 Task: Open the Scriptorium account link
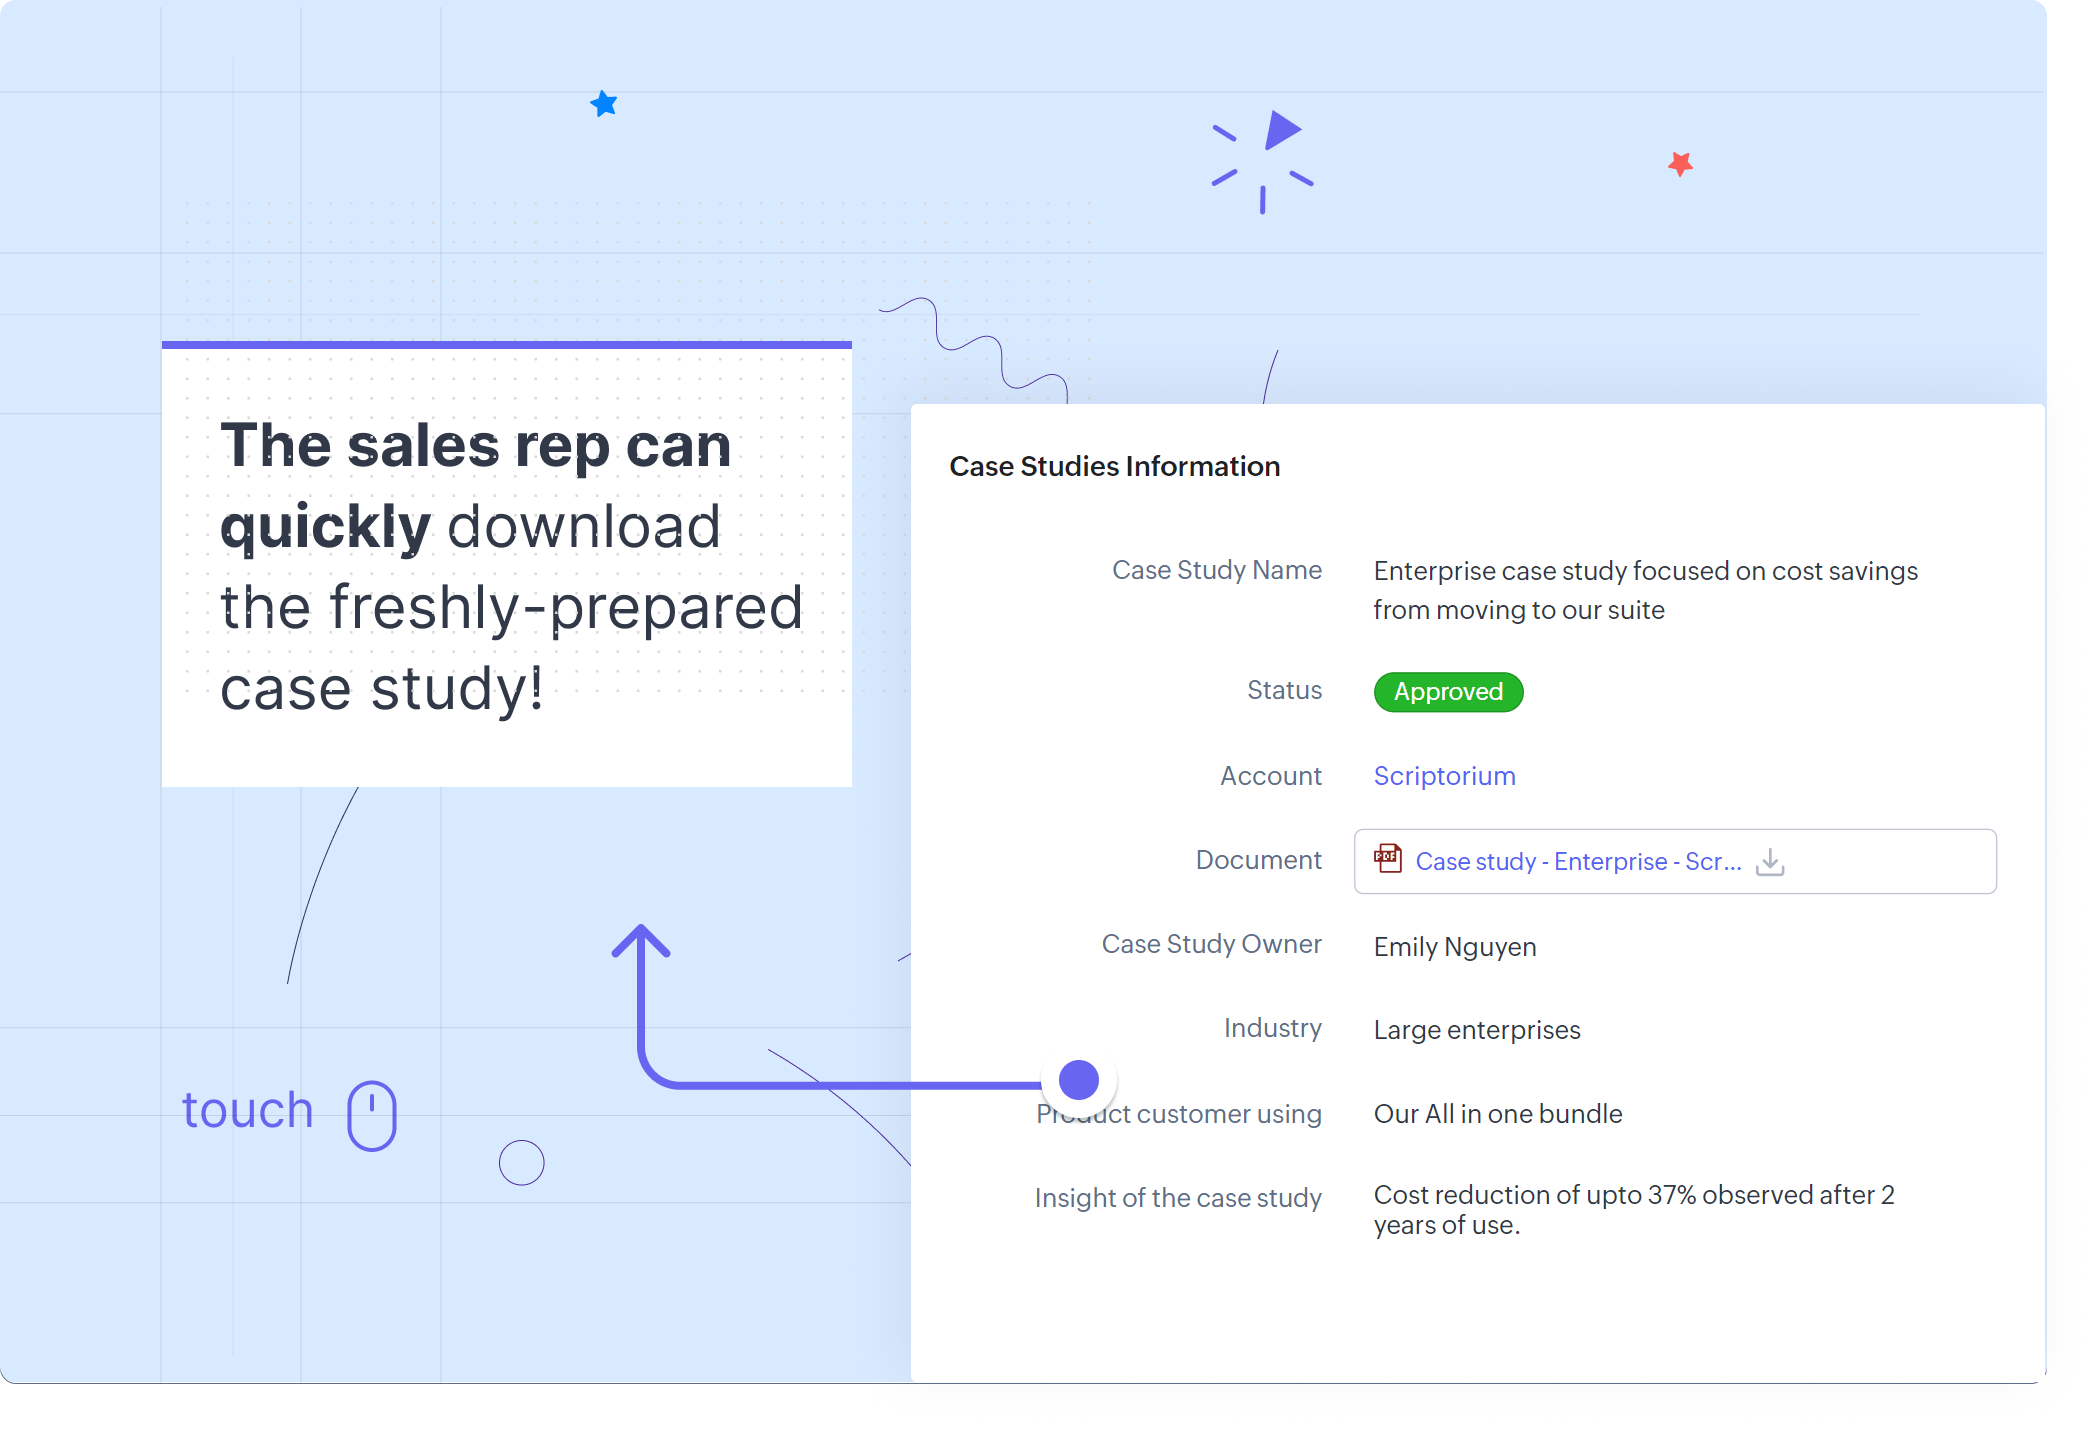click(x=1444, y=776)
